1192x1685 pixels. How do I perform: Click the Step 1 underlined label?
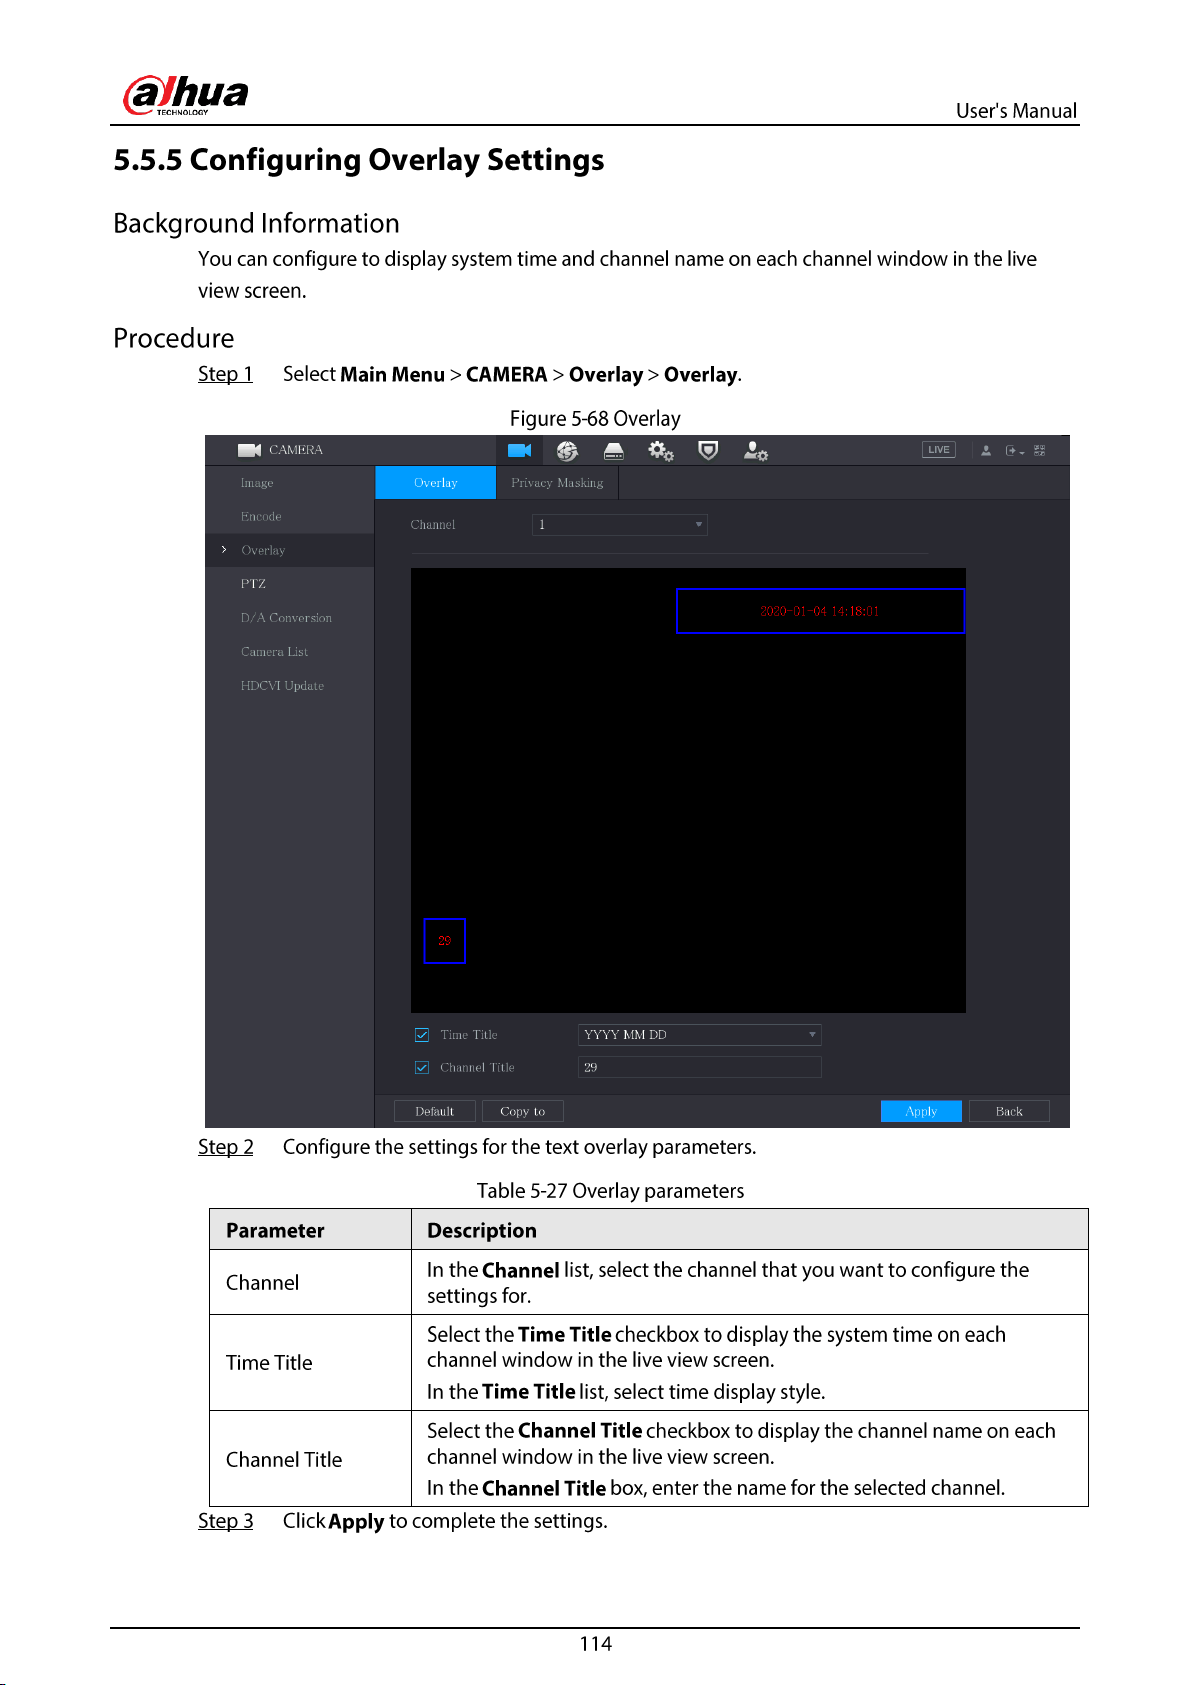coord(225,374)
